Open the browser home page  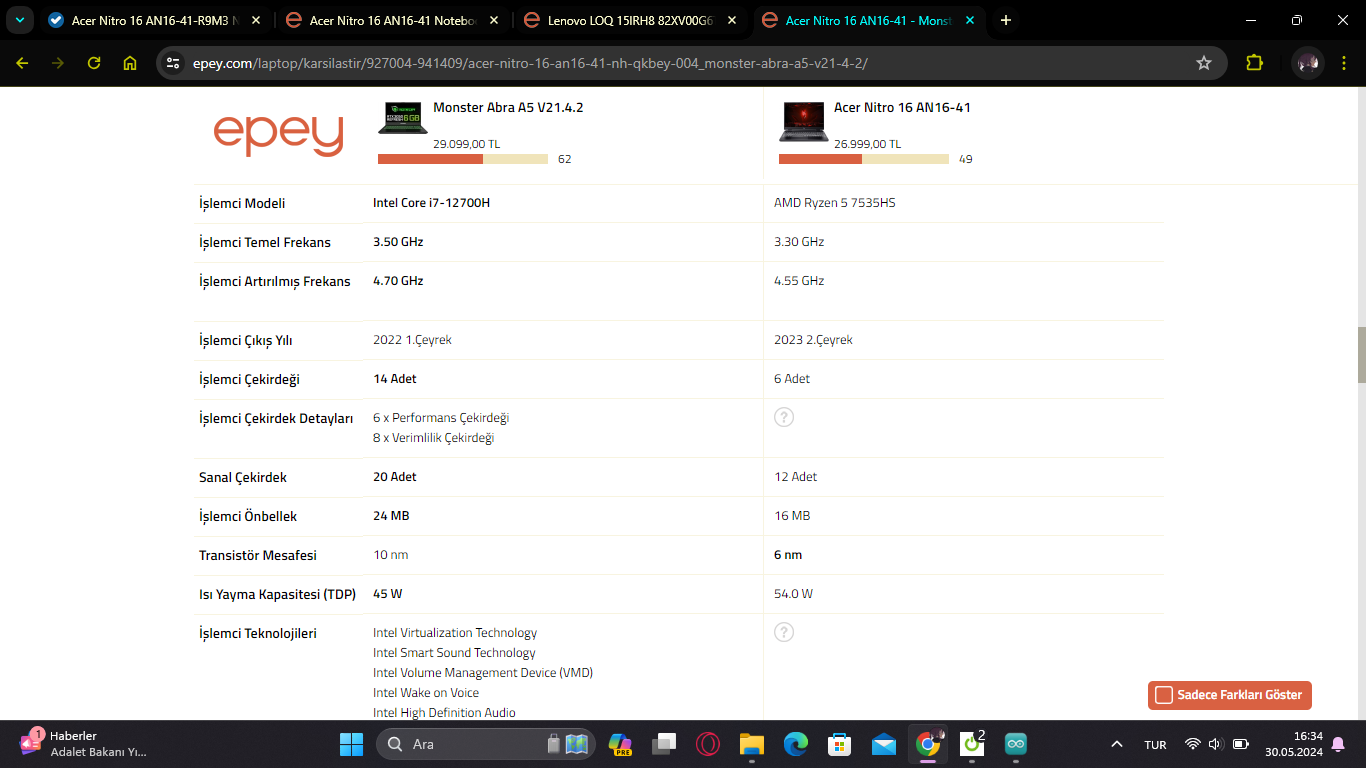pos(130,63)
